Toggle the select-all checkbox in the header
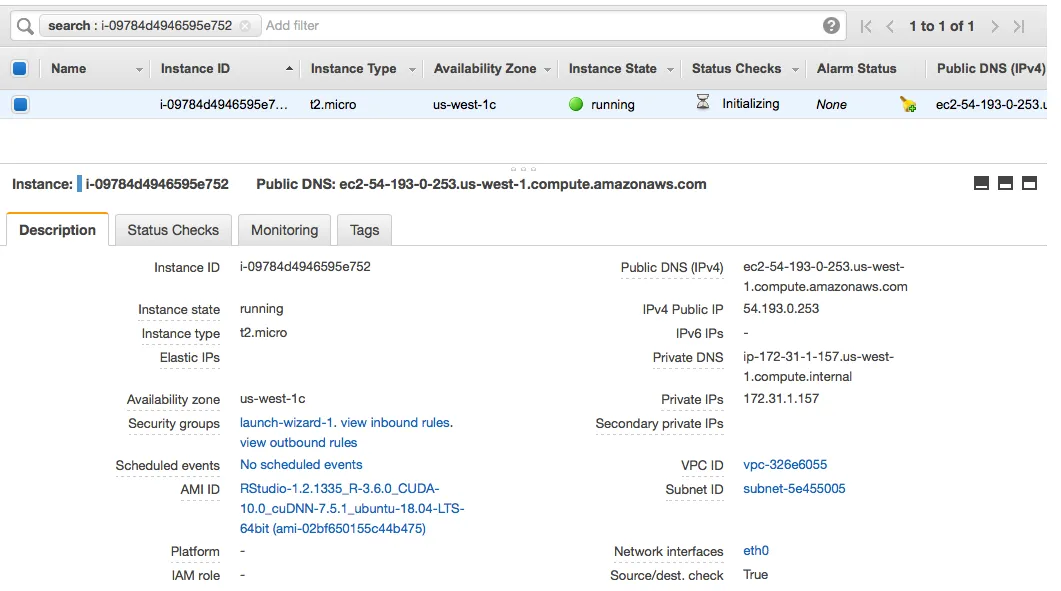 click(x=20, y=68)
